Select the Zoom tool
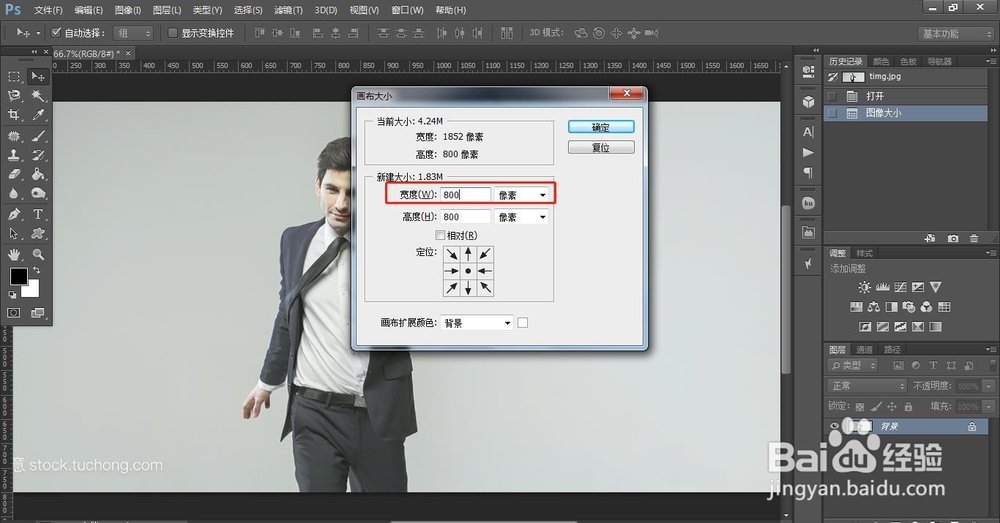The image size is (1000, 523). (x=38, y=254)
